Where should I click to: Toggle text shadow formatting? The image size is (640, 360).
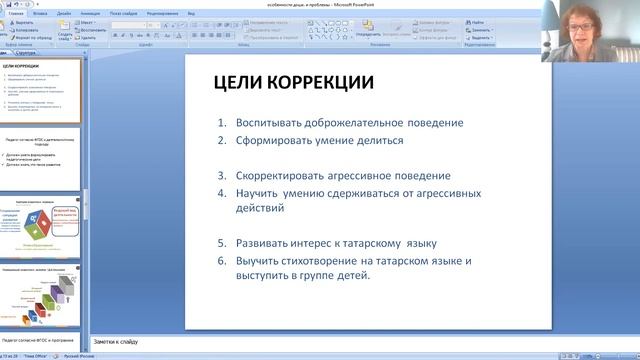click(x=148, y=36)
